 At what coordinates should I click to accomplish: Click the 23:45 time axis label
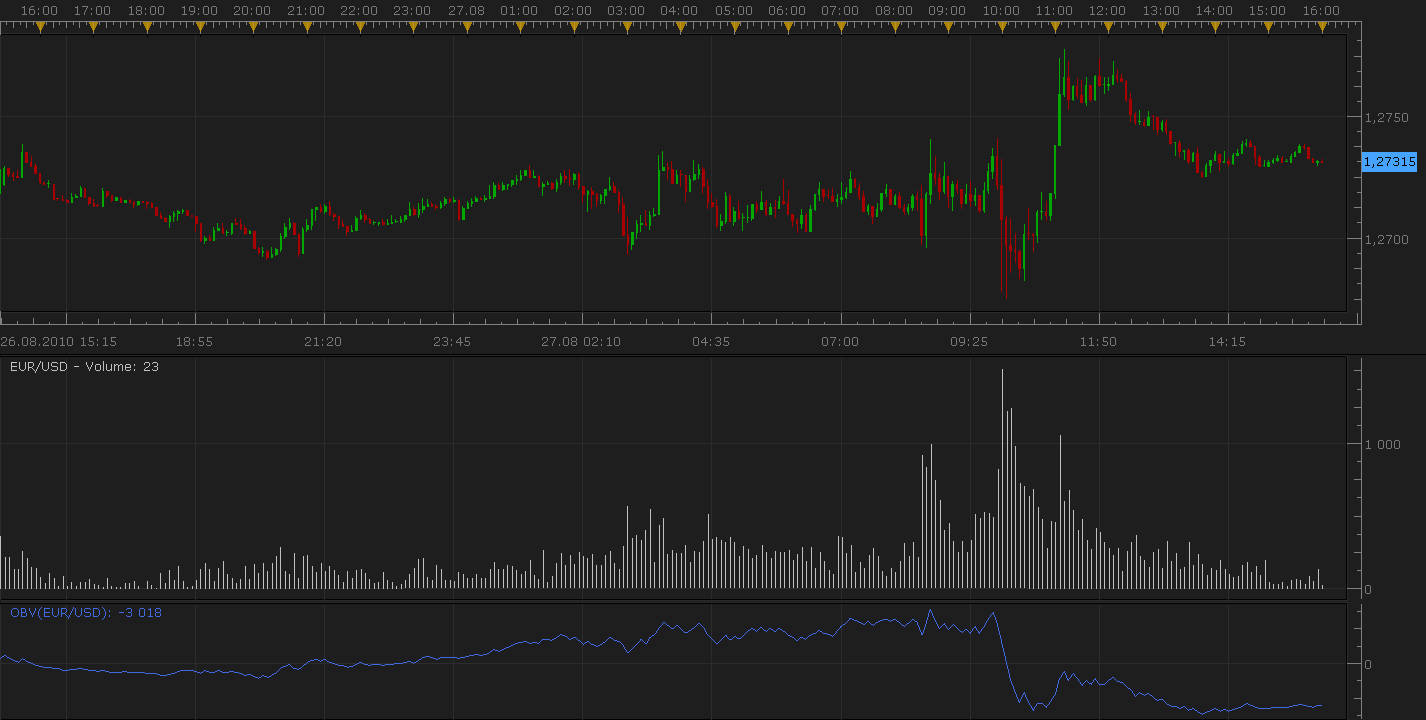[x=452, y=342]
